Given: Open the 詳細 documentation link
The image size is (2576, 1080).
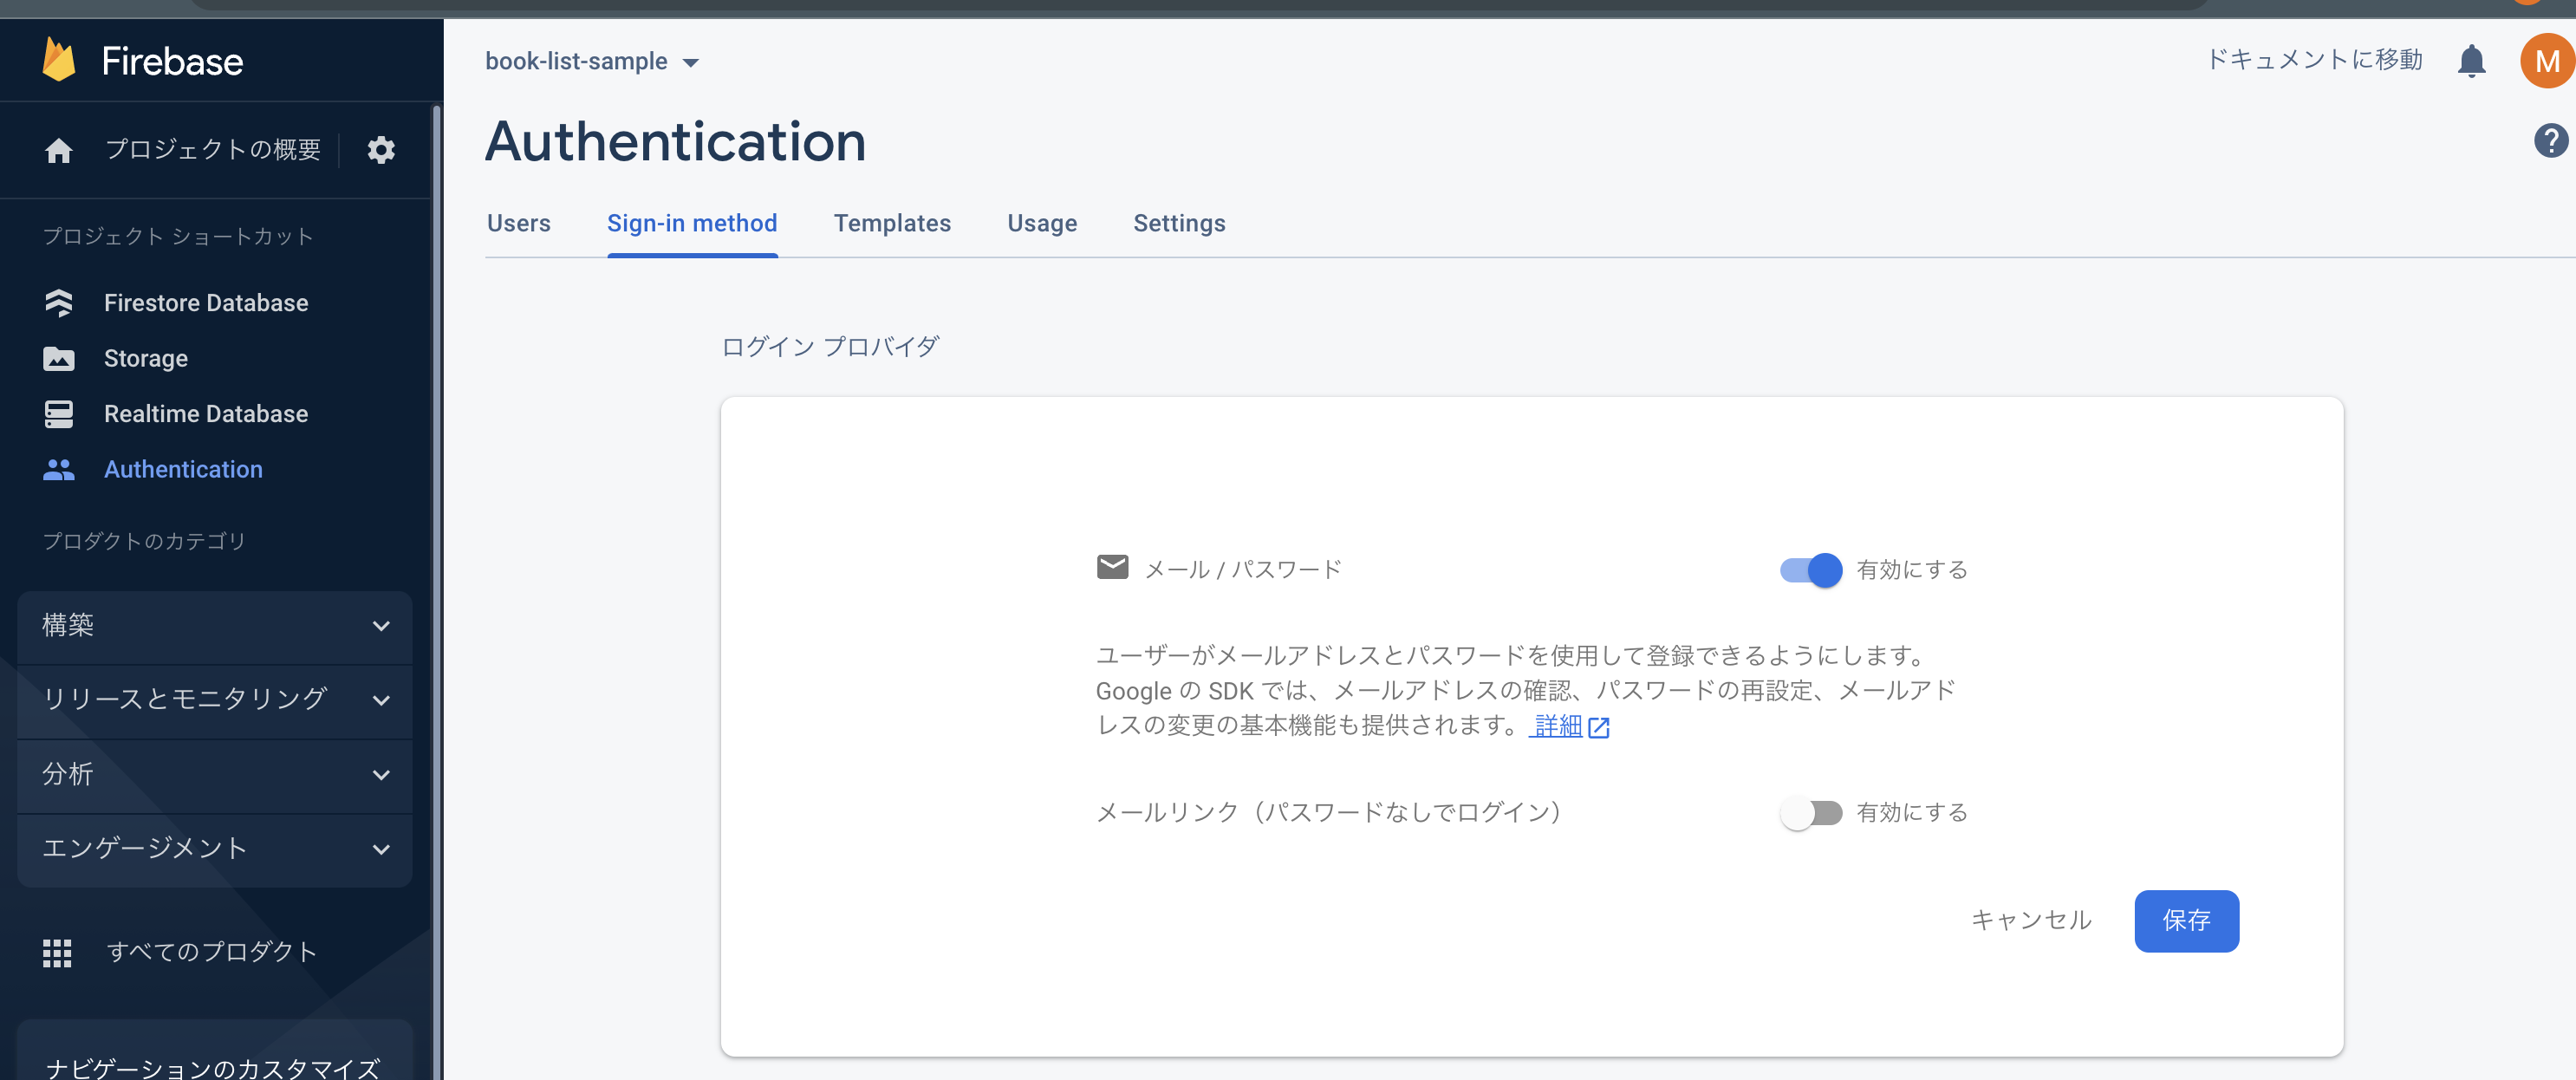Looking at the screenshot, I should click(1555, 726).
